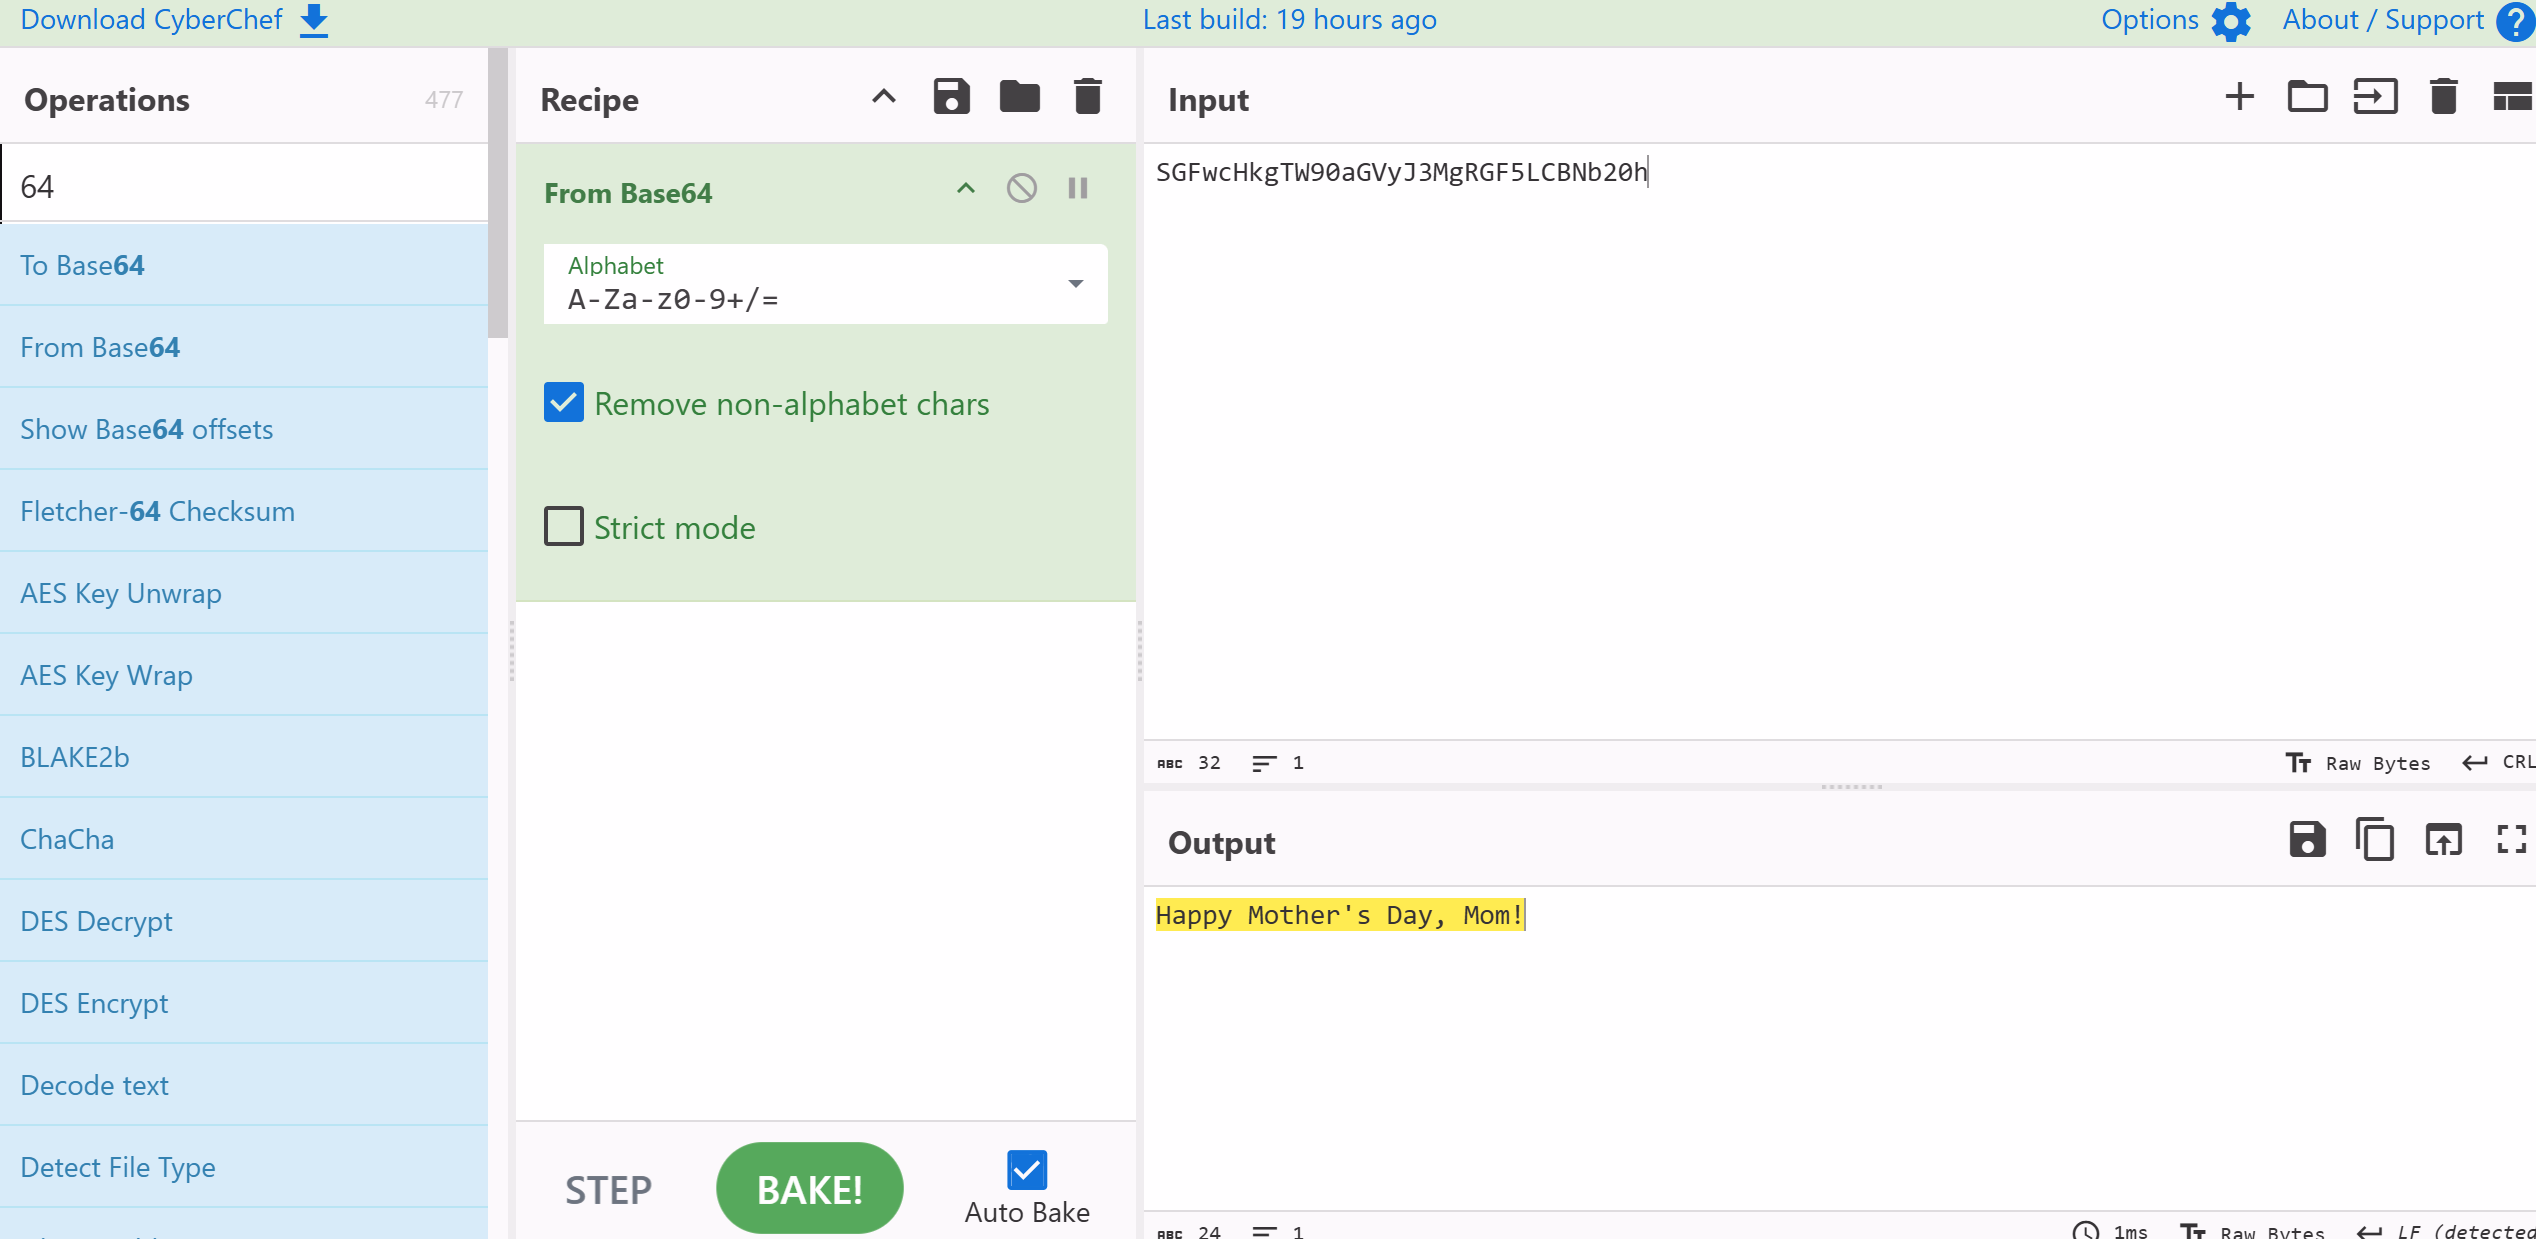Maximise the output pane icon
The width and height of the screenshot is (2536, 1239).
pyautogui.click(x=2512, y=840)
